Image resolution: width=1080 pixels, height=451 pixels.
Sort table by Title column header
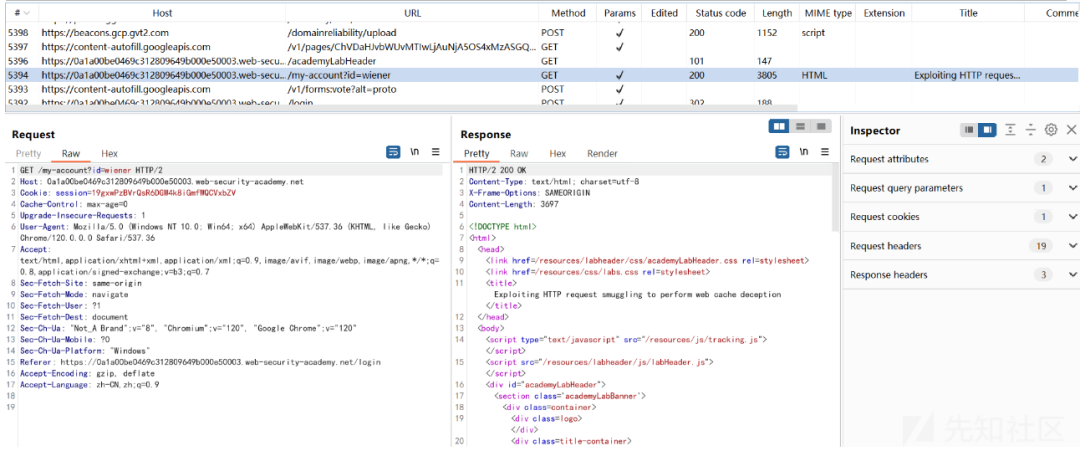tap(967, 12)
